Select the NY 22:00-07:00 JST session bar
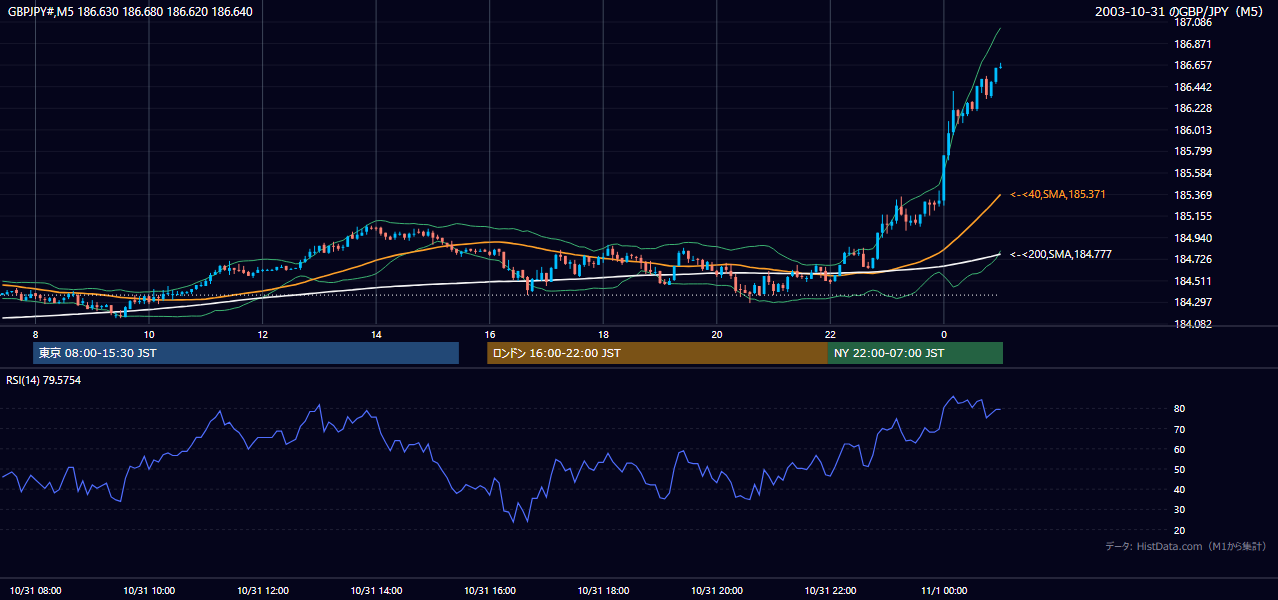1278x600 pixels. [915, 353]
